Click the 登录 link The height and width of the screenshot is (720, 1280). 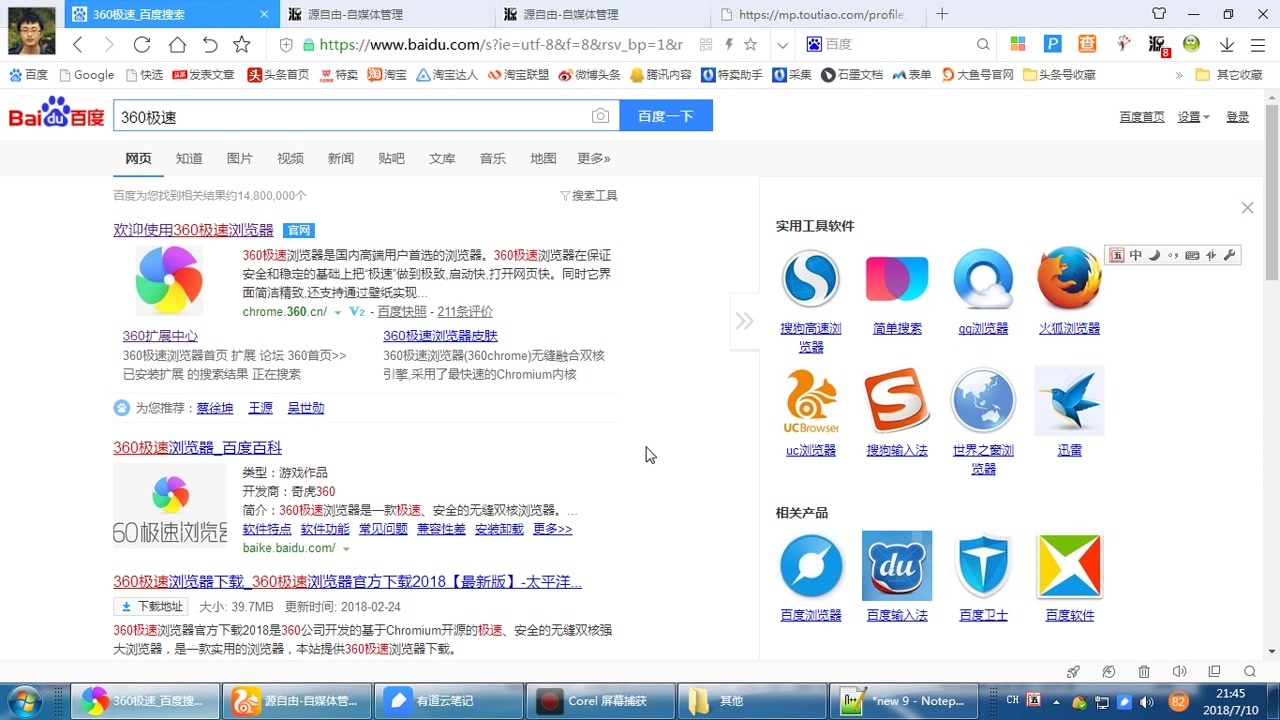(1238, 117)
